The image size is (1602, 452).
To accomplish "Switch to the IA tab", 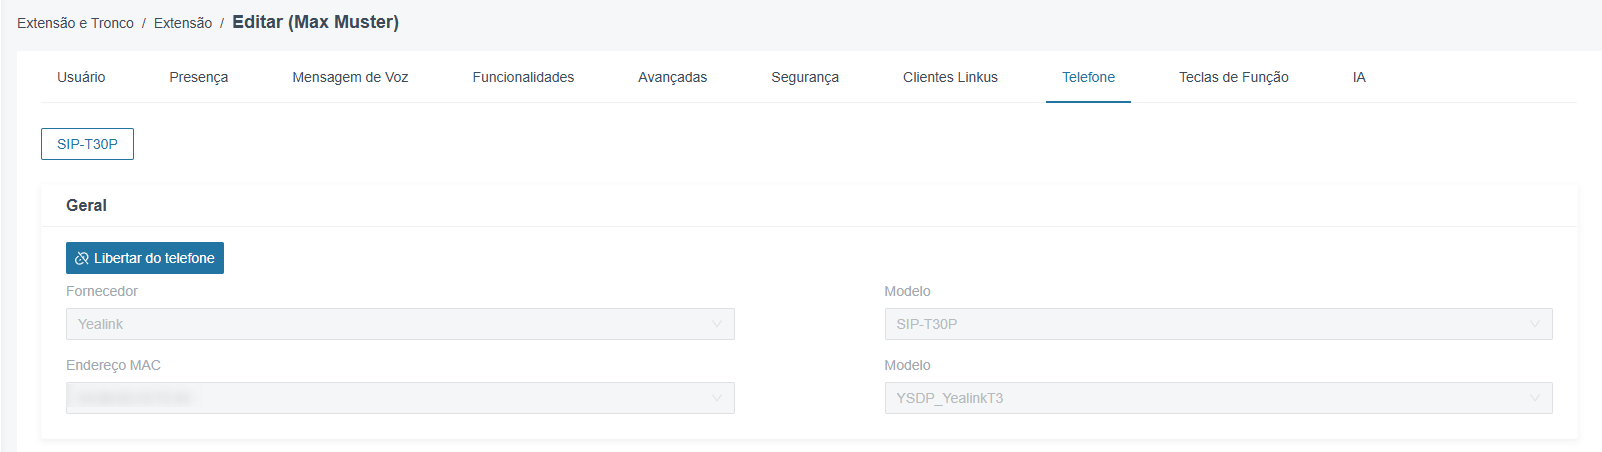I will point(1359,77).
